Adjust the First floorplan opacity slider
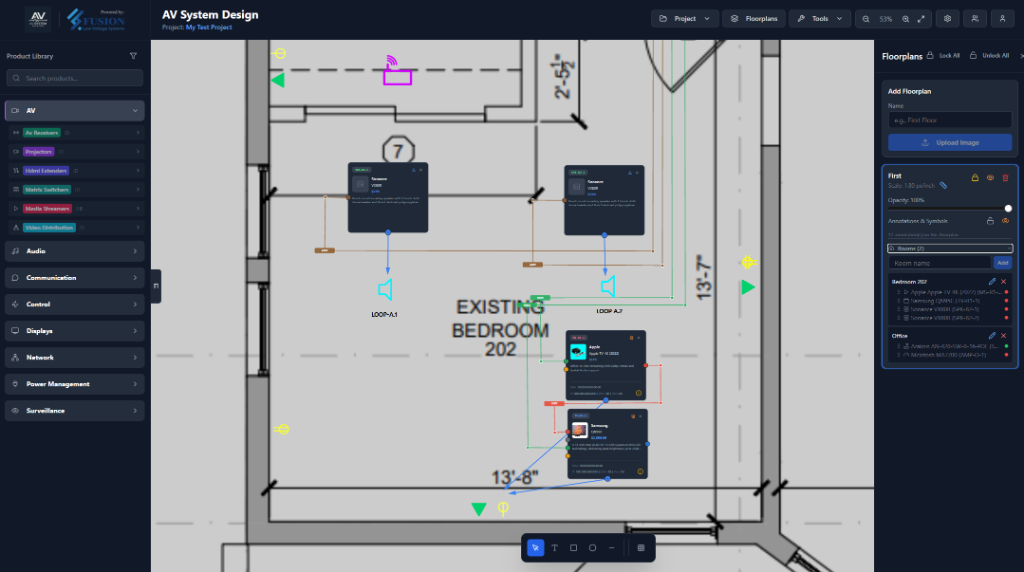 pyautogui.click(x=950, y=208)
